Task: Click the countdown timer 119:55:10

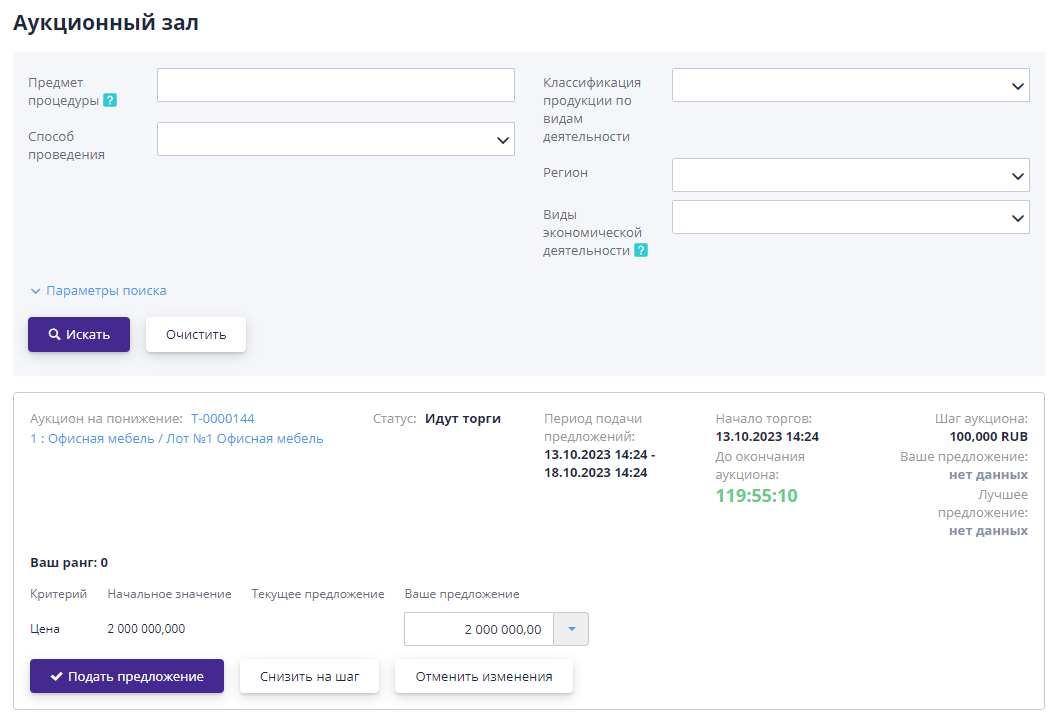Action: click(x=757, y=496)
